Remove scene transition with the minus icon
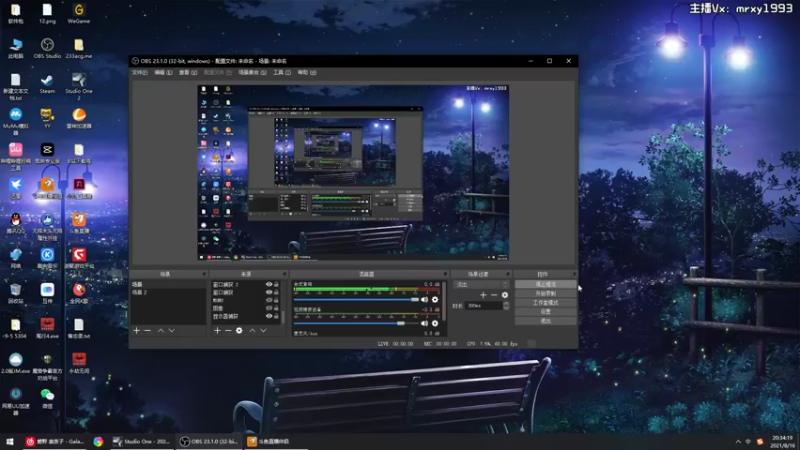The height and width of the screenshot is (450, 800). [494, 295]
